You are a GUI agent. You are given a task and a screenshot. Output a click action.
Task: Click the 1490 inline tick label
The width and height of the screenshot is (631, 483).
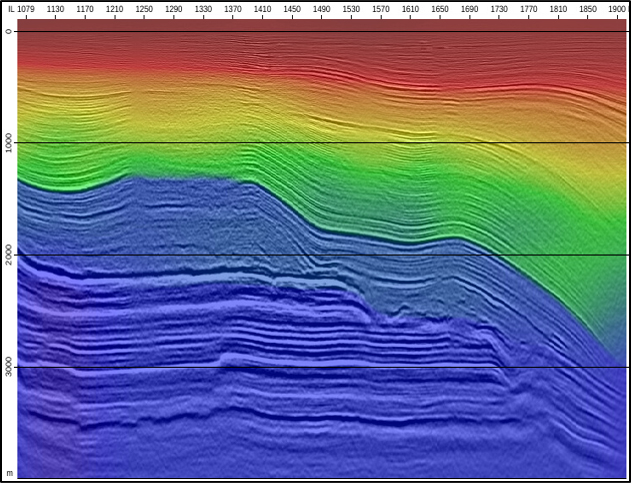point(321,9)
